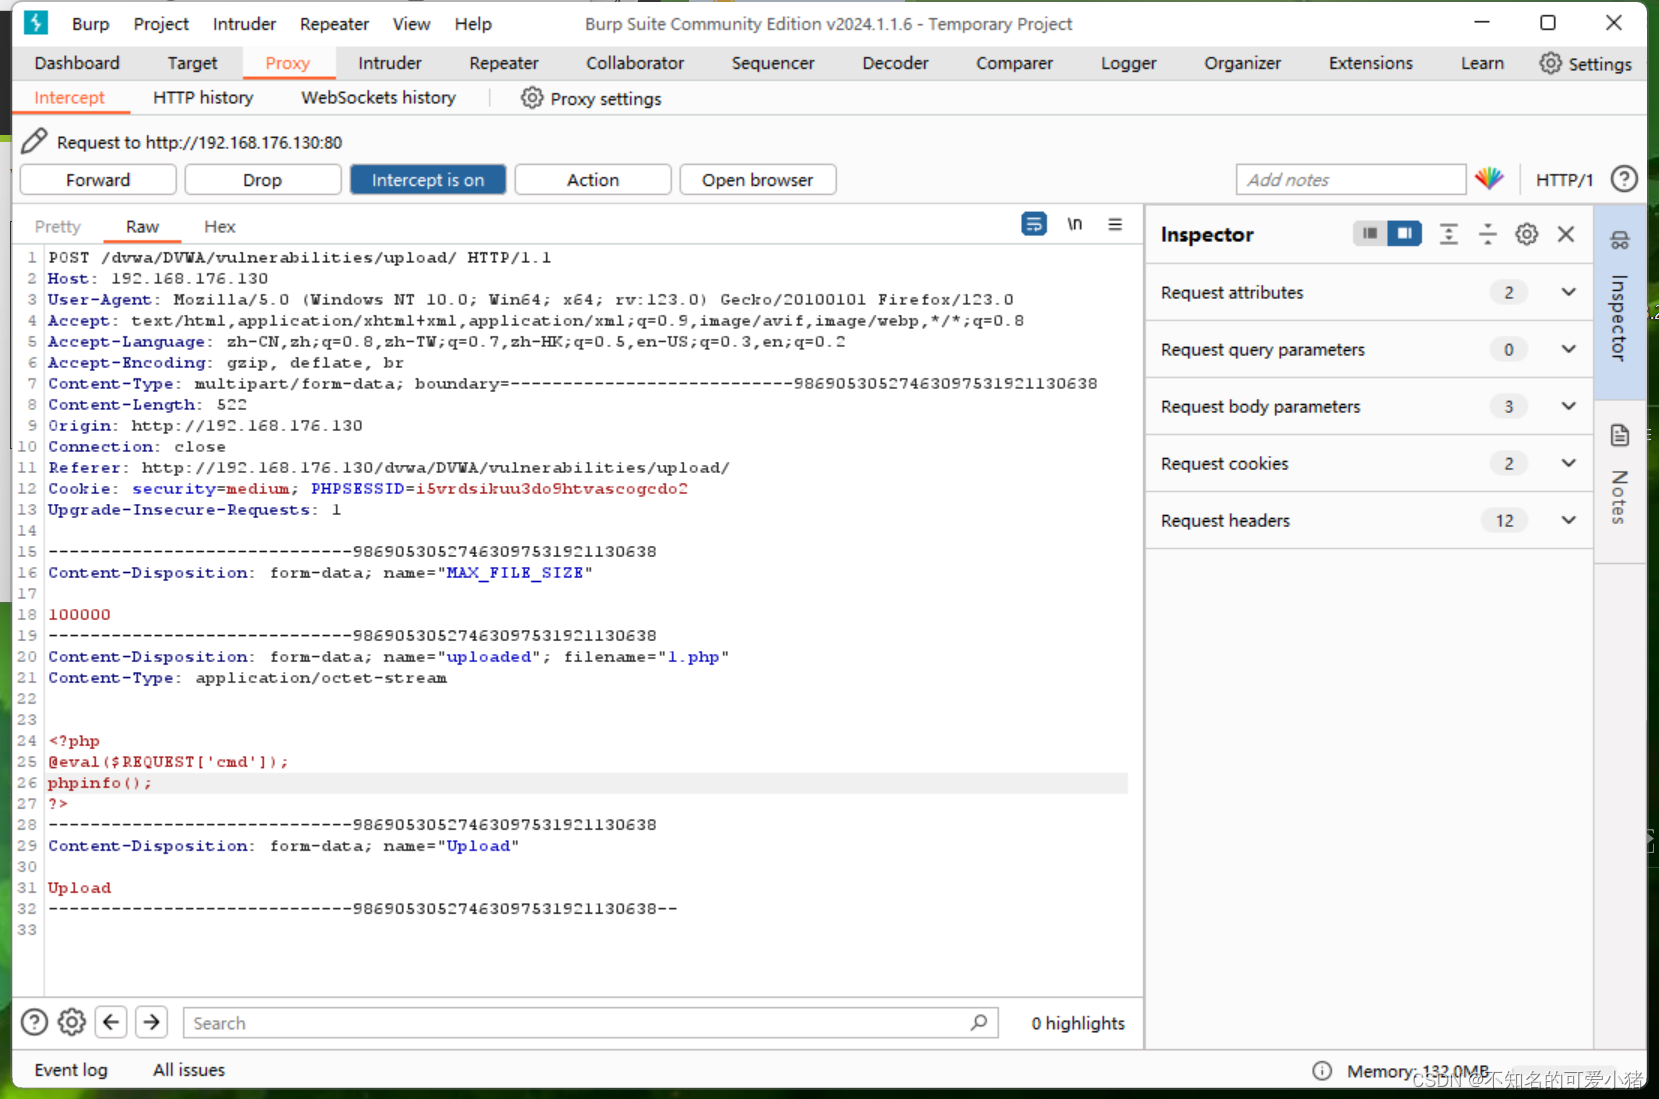The width and height of the screenshot is (1659, 1099).
Task: Open the Event log
Action: tap(71, 1070)
